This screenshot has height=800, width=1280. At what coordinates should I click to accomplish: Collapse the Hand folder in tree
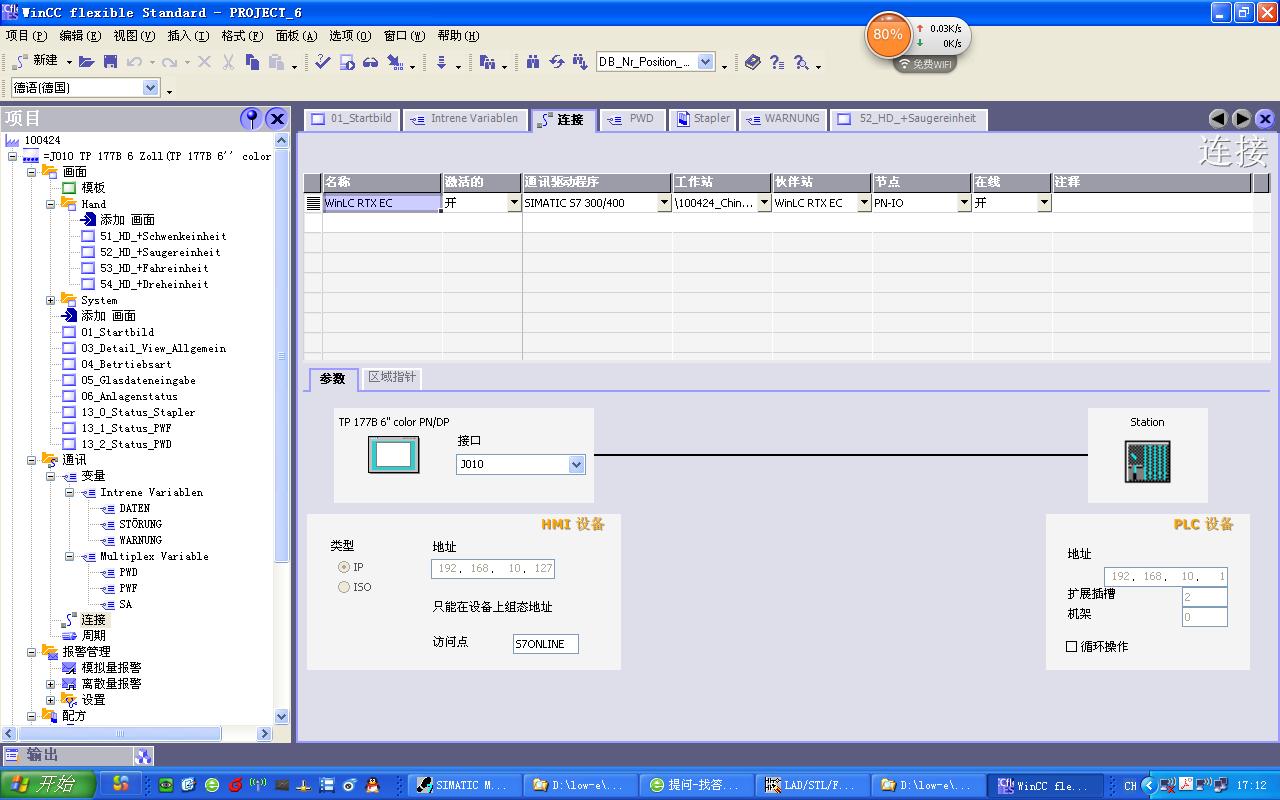pos(51,204)
